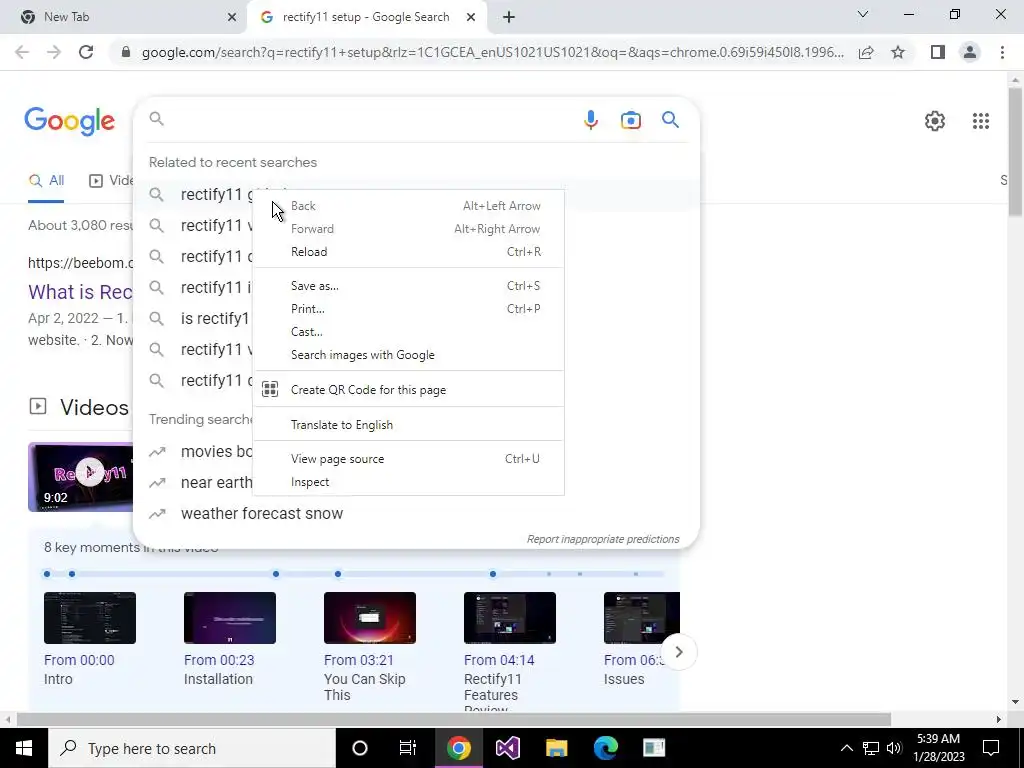The image size is (1024, 768).
Task: Choose Save as... from context menu
Action: [x=408, y=286]
